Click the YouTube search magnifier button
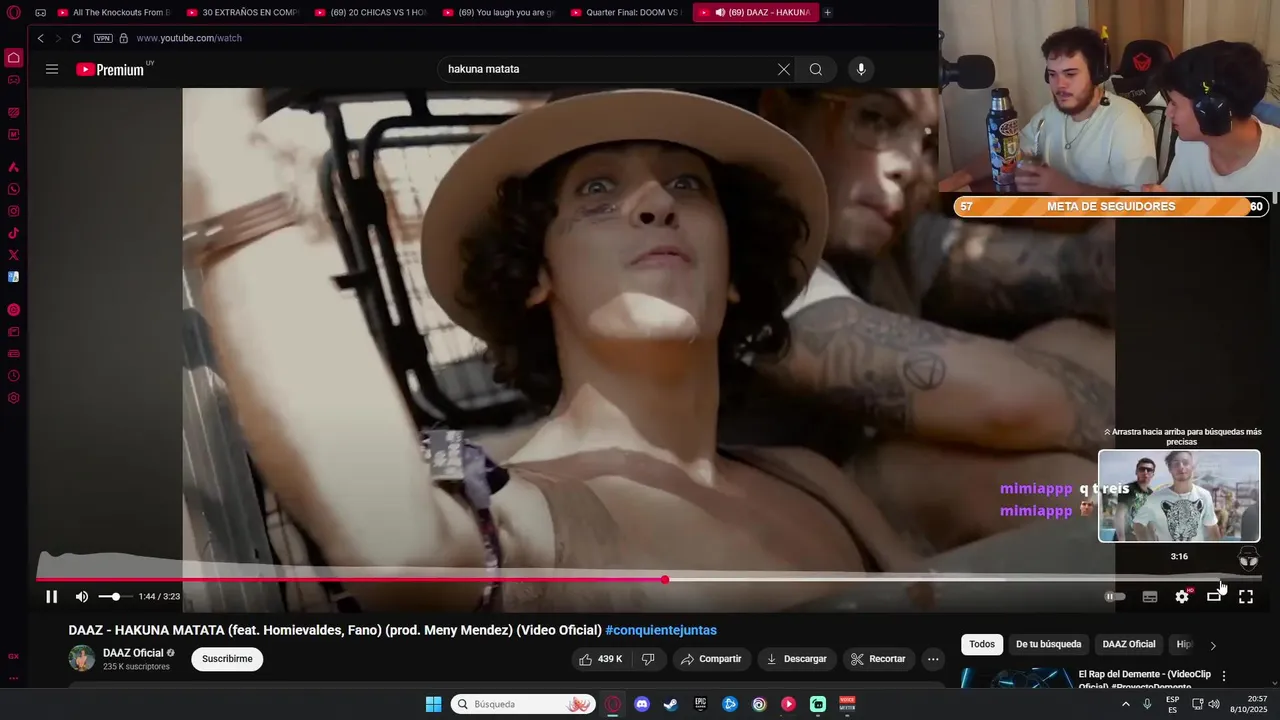1280x720 pixels. coord(816,69)
